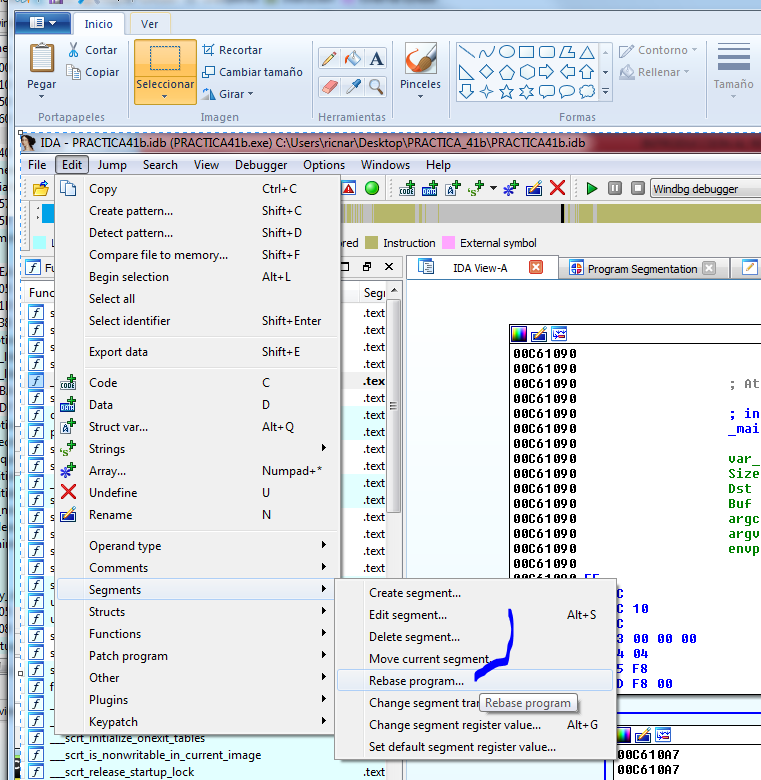This screenshot has height=780, width=761.
Task: Choose the Eraser tool
Action: point(328,87)
